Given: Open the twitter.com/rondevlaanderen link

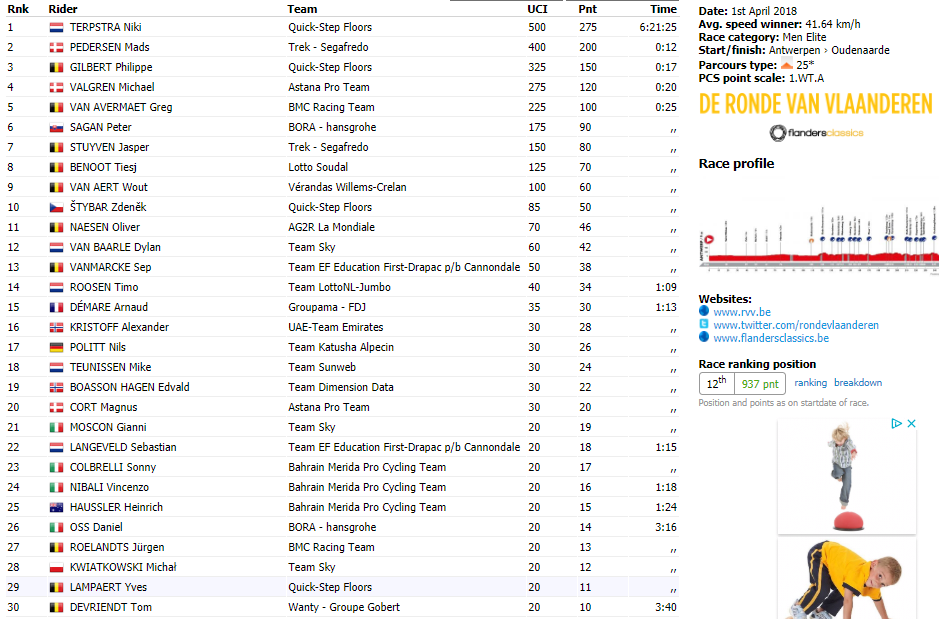Looking at the screenshot, I should point(796,325).
